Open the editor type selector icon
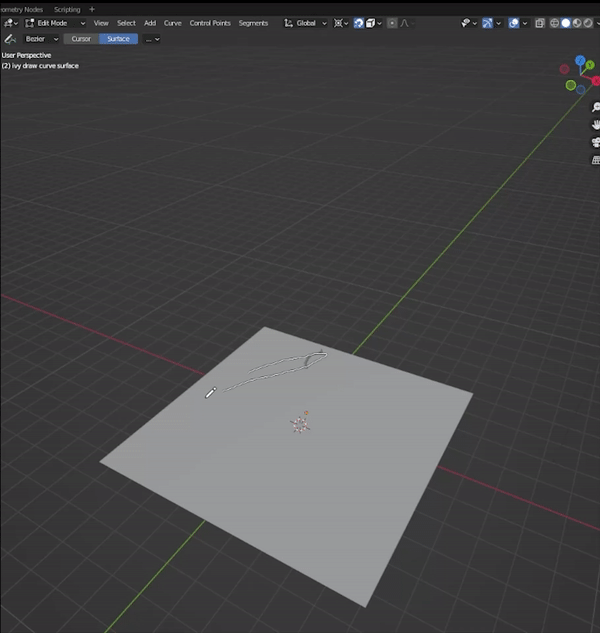Image resolution: width=600 pixels, height=633 pixels. click(x=10, y=23)
